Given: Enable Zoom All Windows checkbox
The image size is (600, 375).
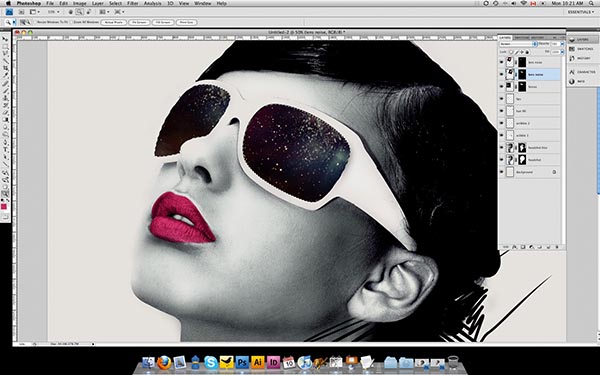Looking at the screenshot, I should click(72, 22).
